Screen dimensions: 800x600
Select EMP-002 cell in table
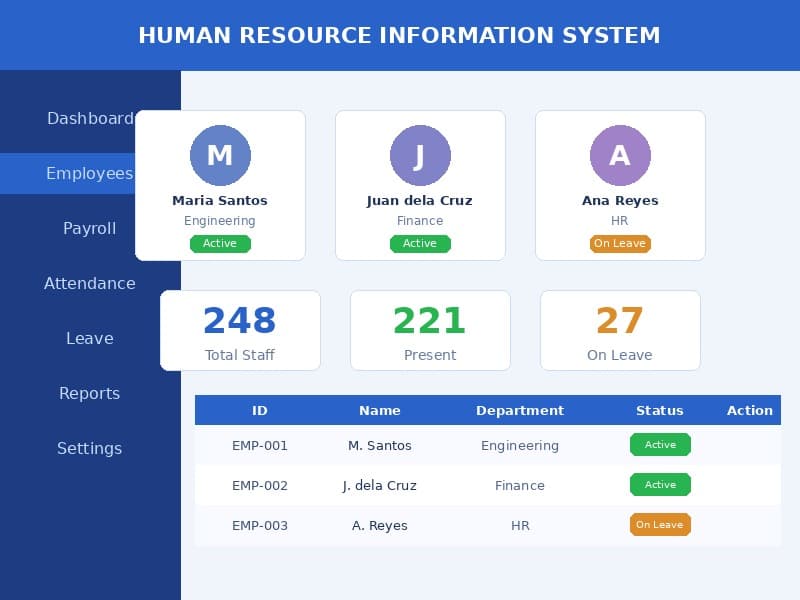click(260, 485)
